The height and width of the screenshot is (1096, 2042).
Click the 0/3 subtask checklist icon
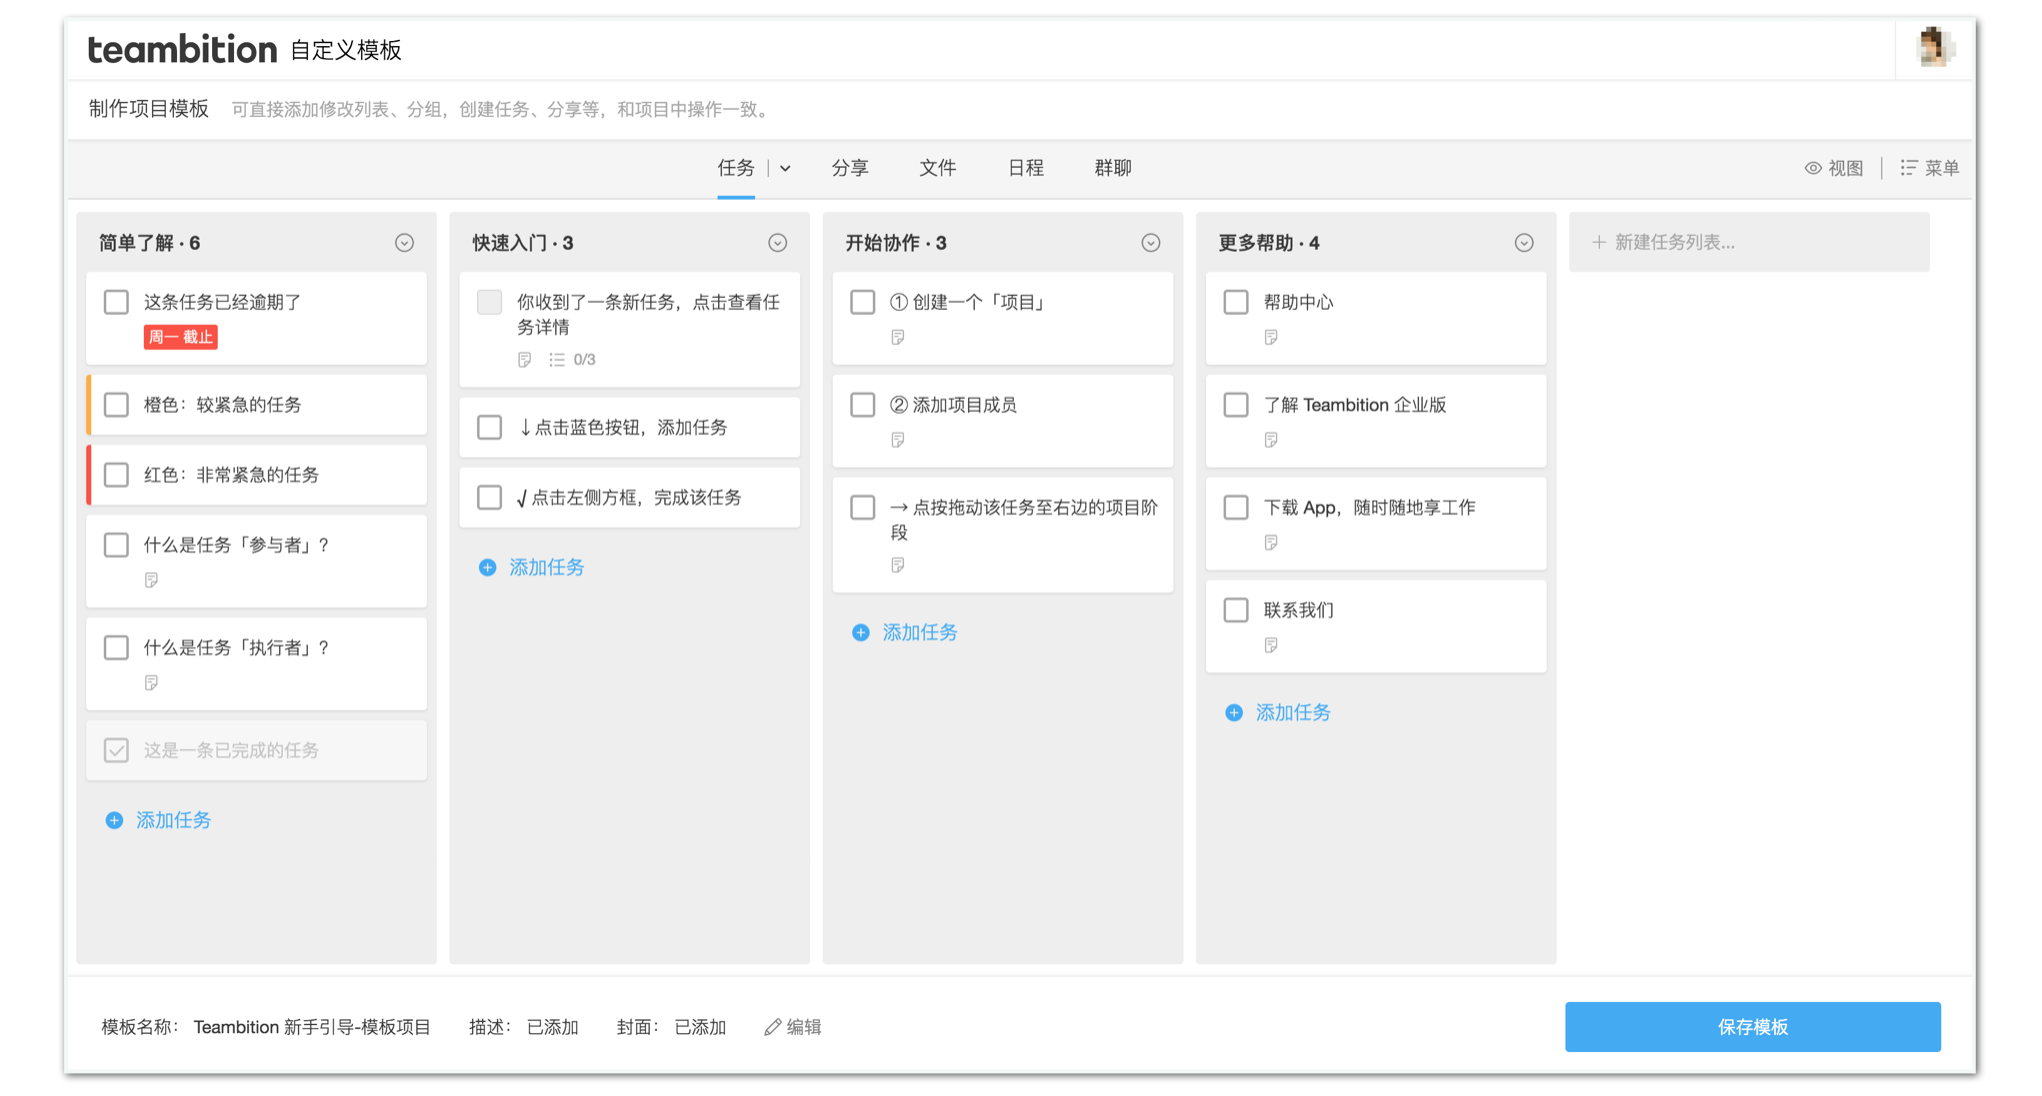(557, 359)
